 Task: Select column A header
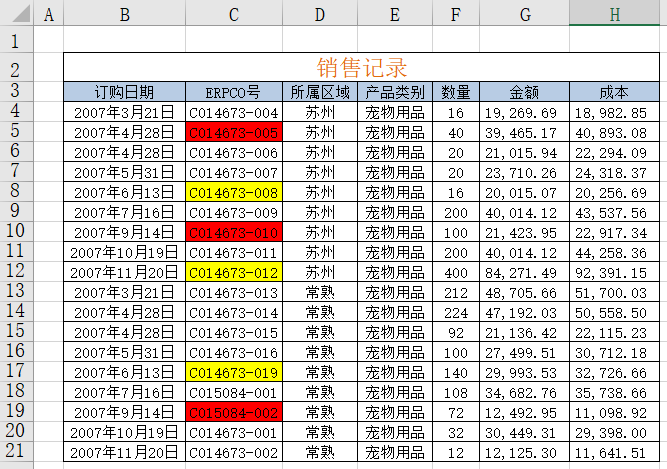(x=48, y=15)
